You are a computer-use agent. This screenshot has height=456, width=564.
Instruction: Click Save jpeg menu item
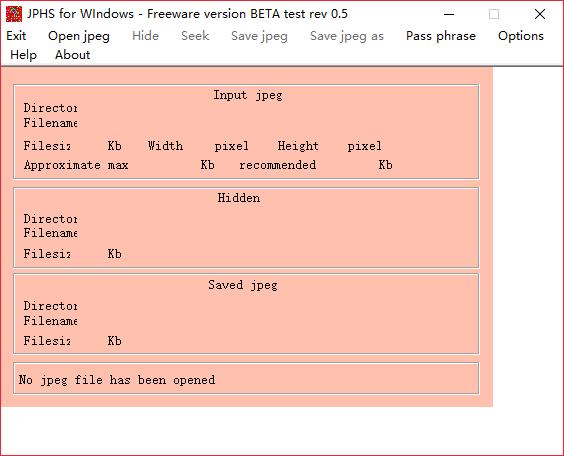[x=259, y=36]
